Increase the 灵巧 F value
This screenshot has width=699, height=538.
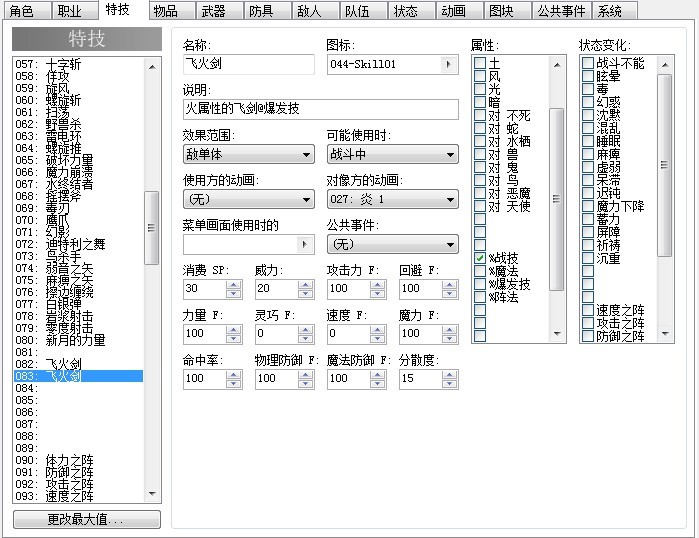point(305,329)
